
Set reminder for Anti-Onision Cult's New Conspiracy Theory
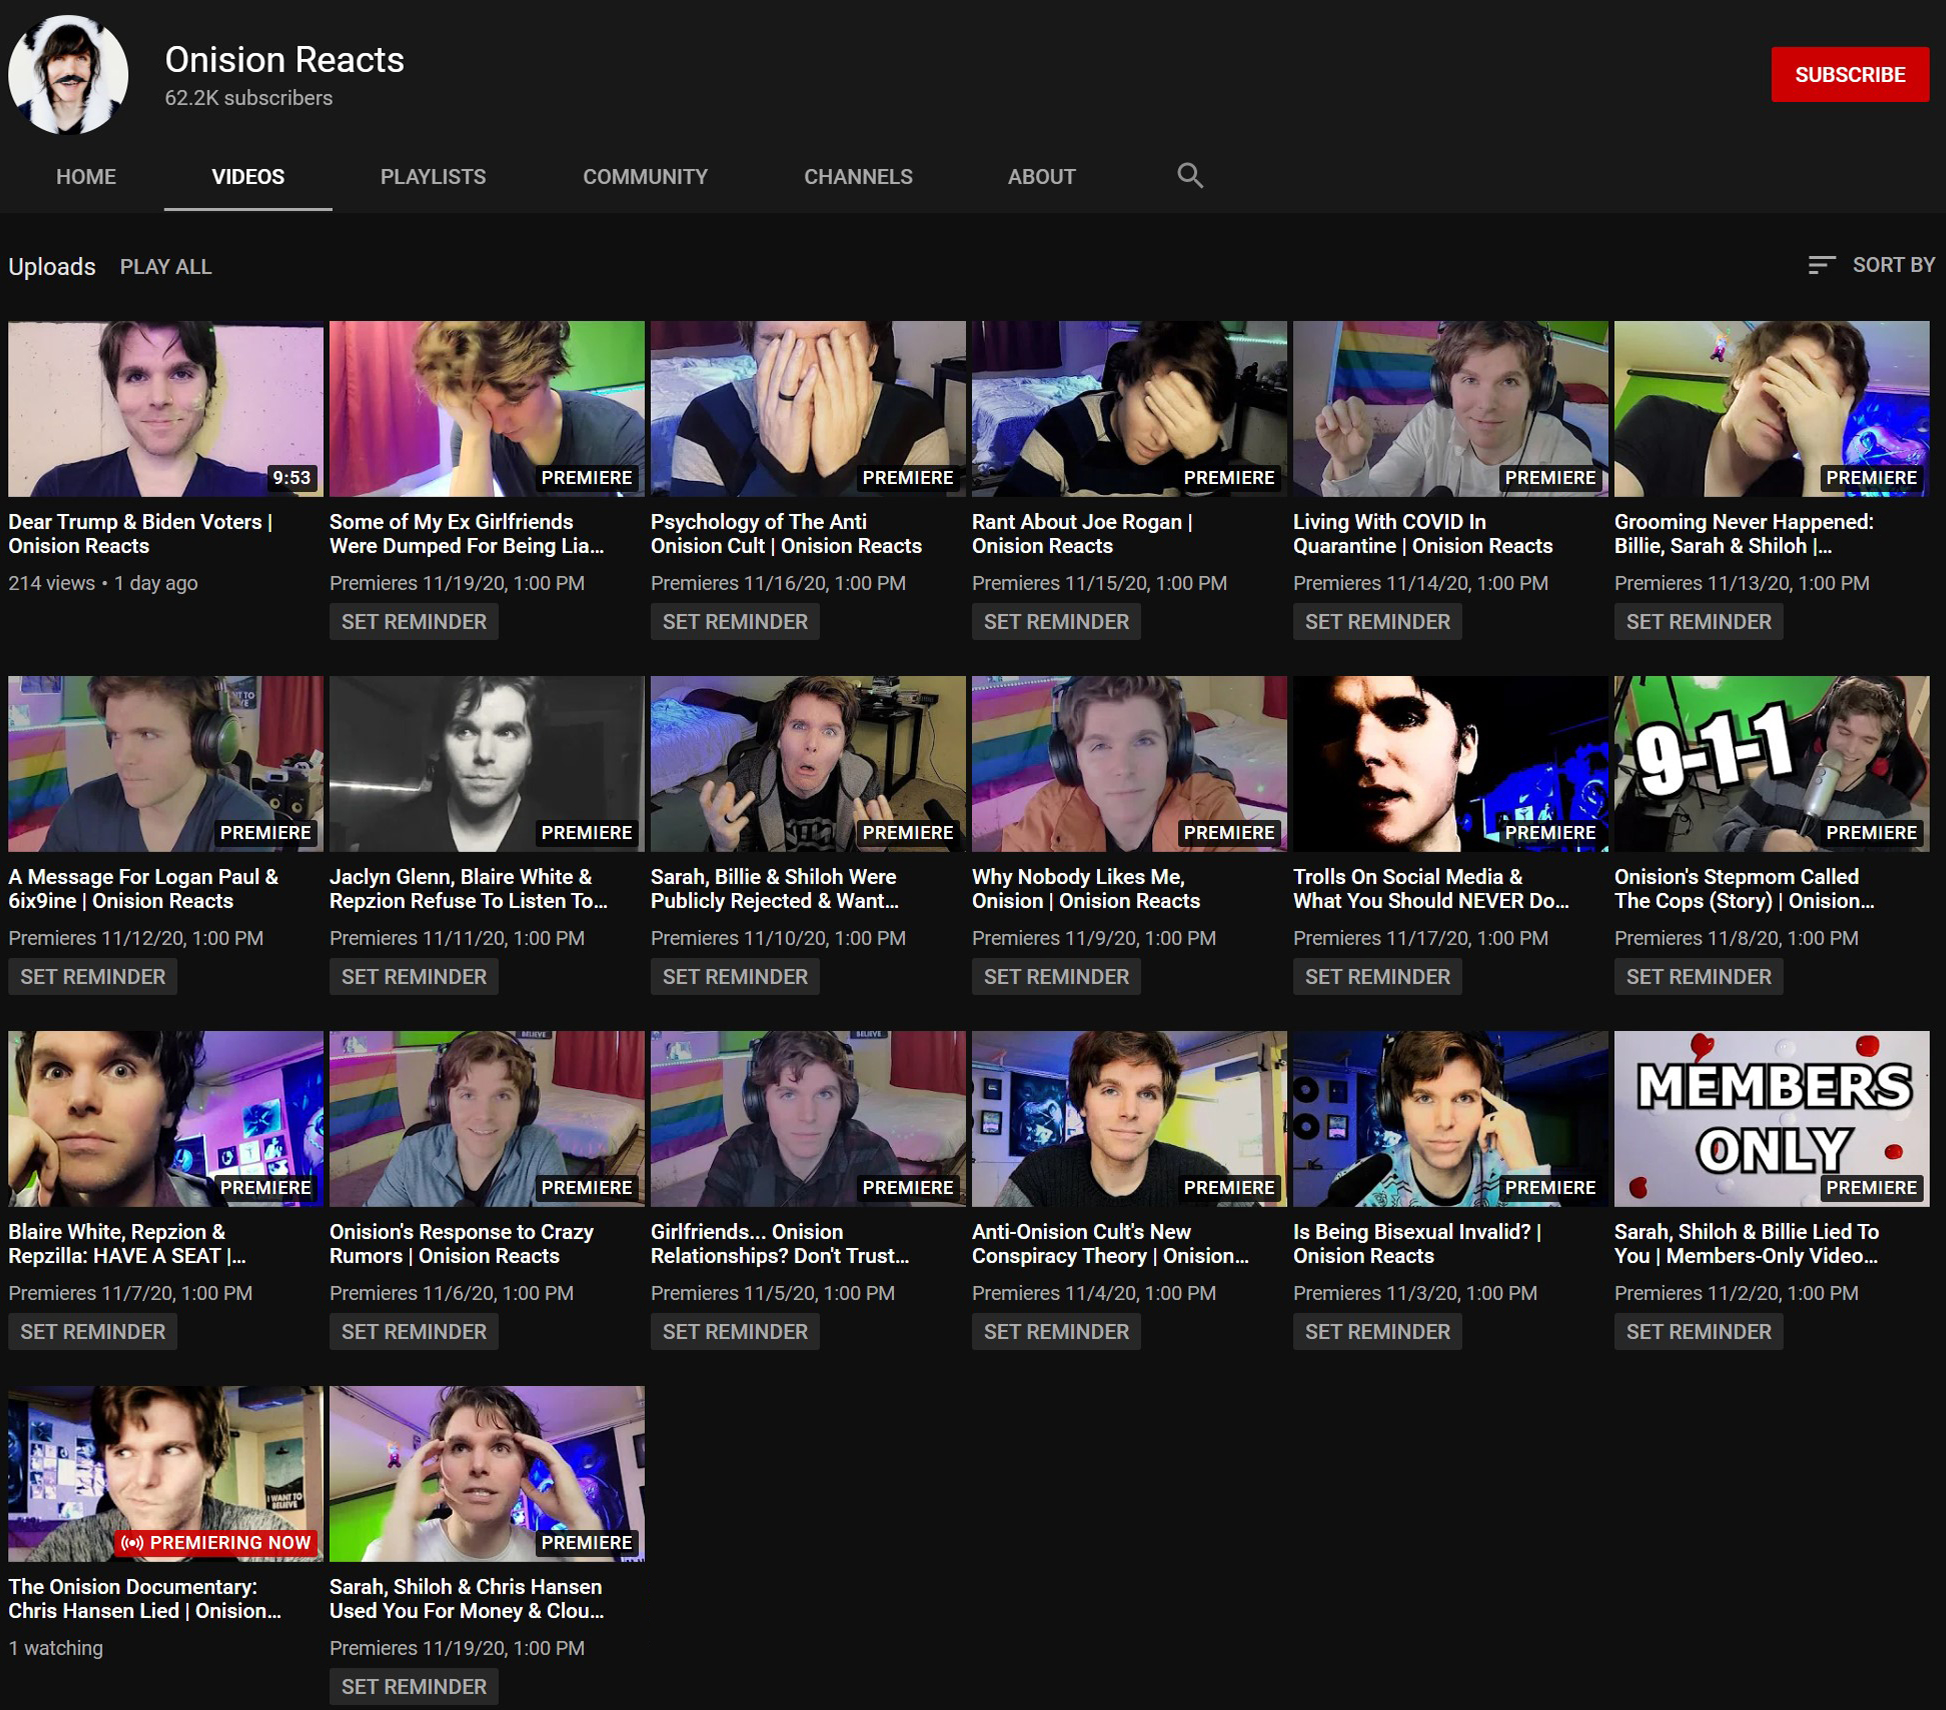[x=1056, y=1332]
